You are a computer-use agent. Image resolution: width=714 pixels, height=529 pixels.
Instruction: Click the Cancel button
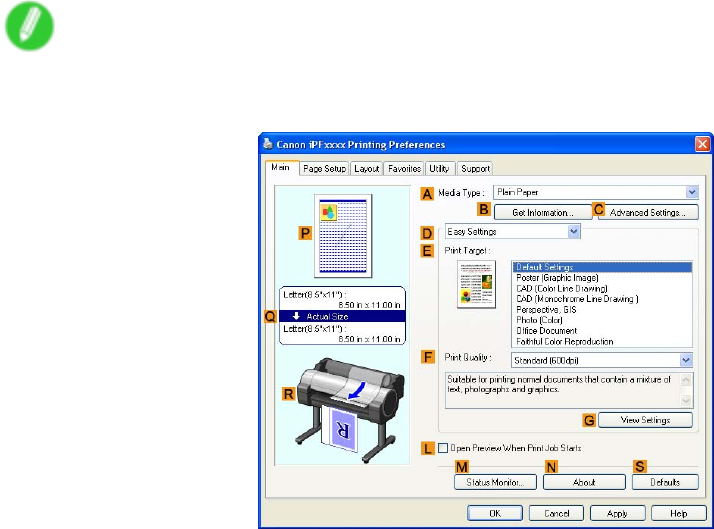(x=556, y=513)
